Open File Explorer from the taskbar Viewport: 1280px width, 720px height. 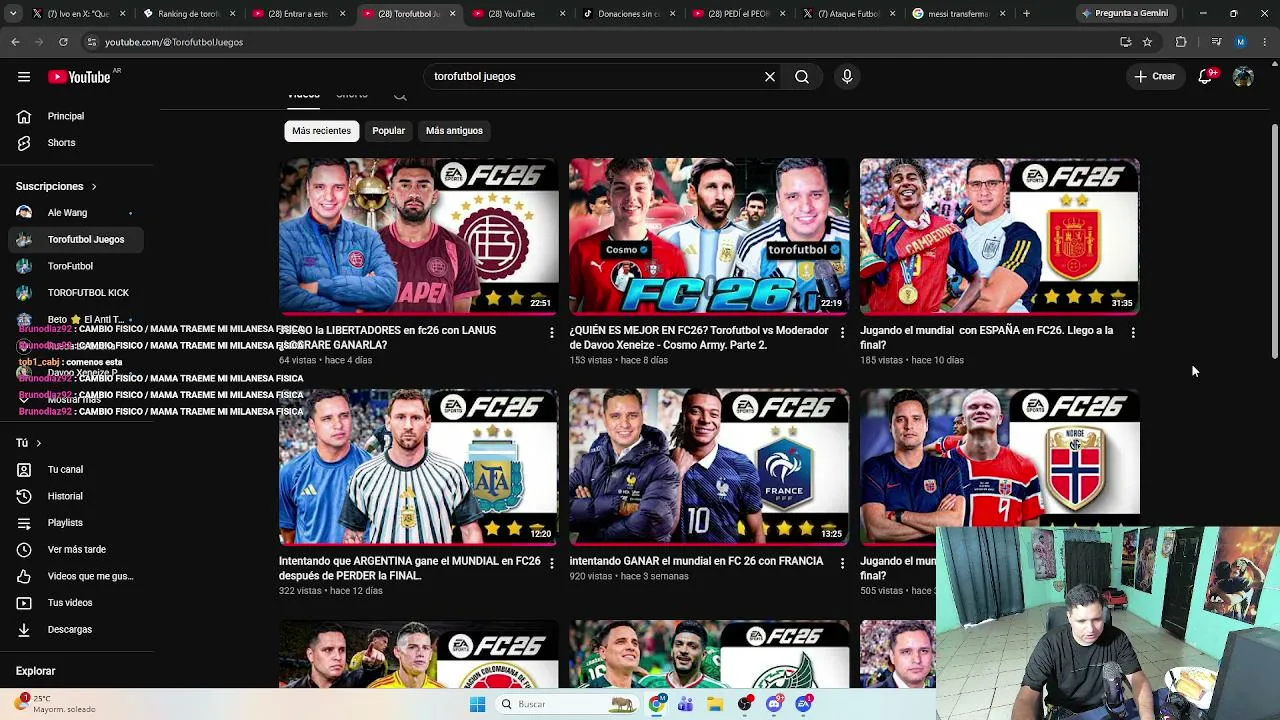coord(715,704)
